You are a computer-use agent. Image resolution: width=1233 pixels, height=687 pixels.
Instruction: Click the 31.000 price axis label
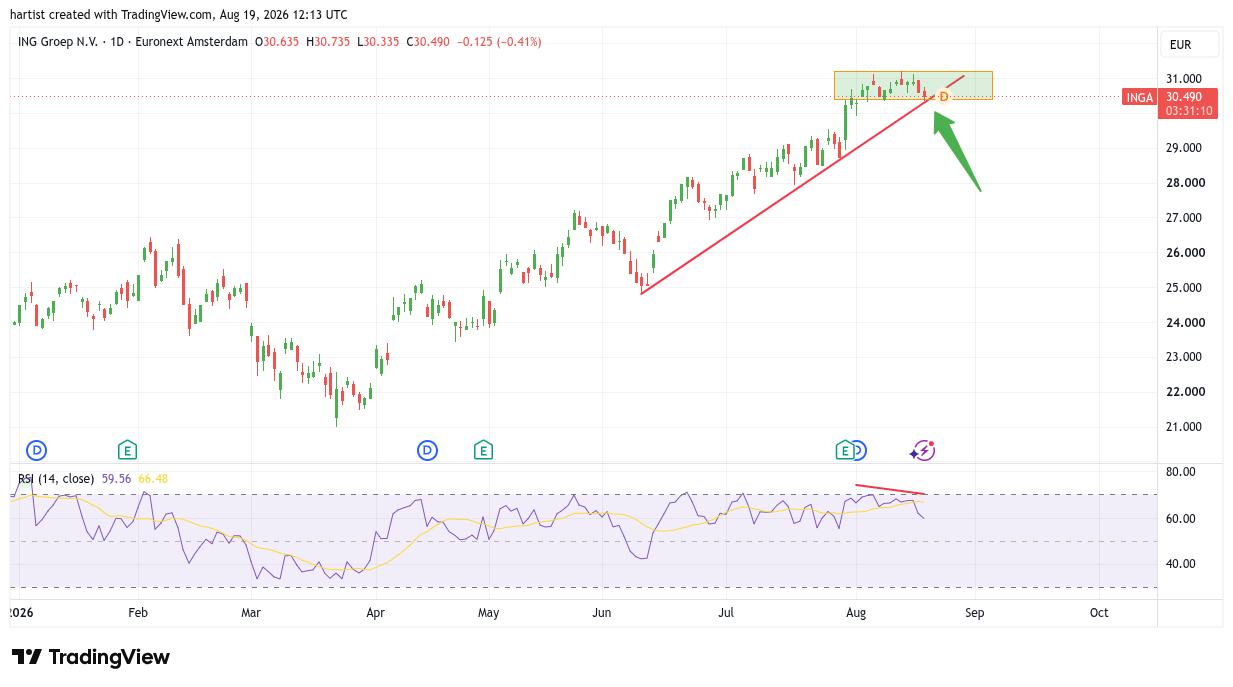[1184, 79]
